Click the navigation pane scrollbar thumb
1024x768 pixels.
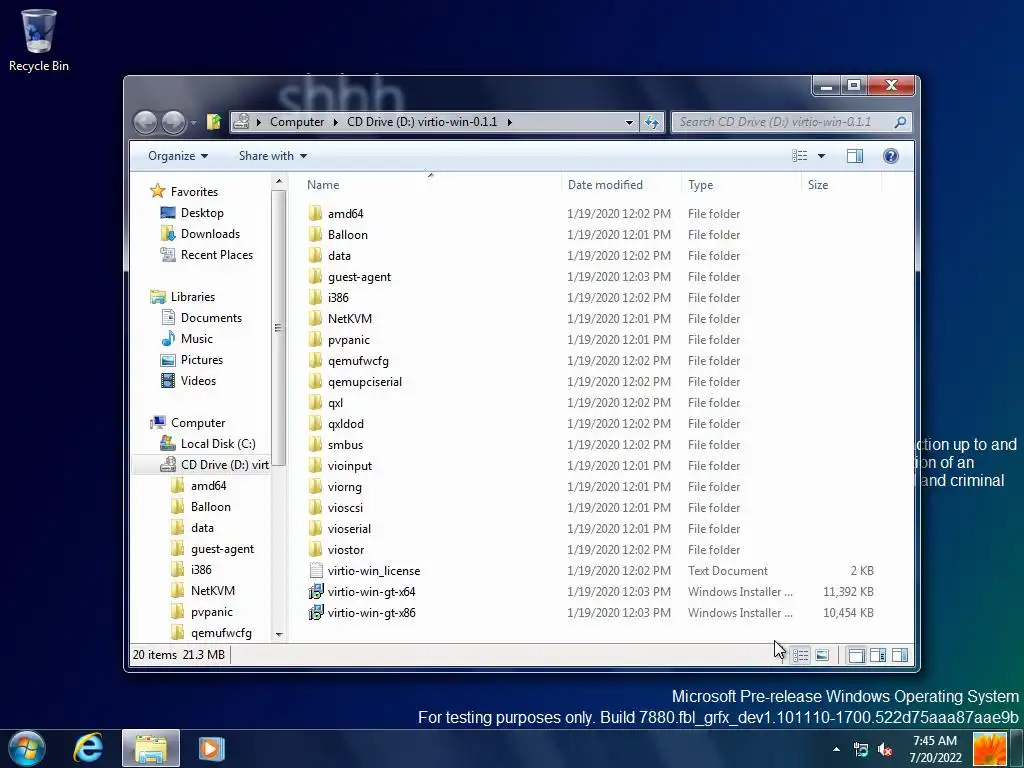click(x=279, y=328)
